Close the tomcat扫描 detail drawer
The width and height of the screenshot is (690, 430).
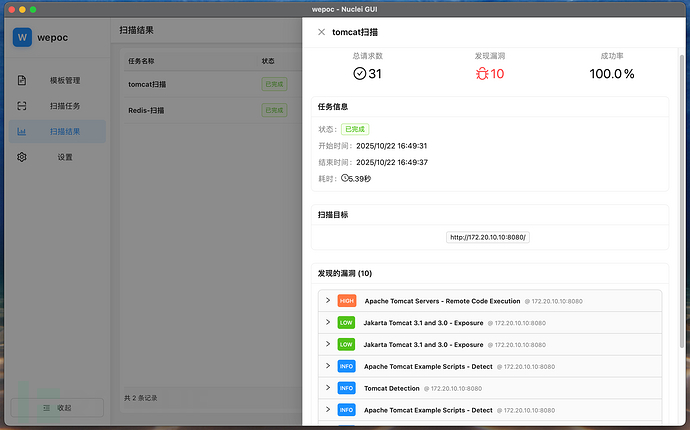321,32
